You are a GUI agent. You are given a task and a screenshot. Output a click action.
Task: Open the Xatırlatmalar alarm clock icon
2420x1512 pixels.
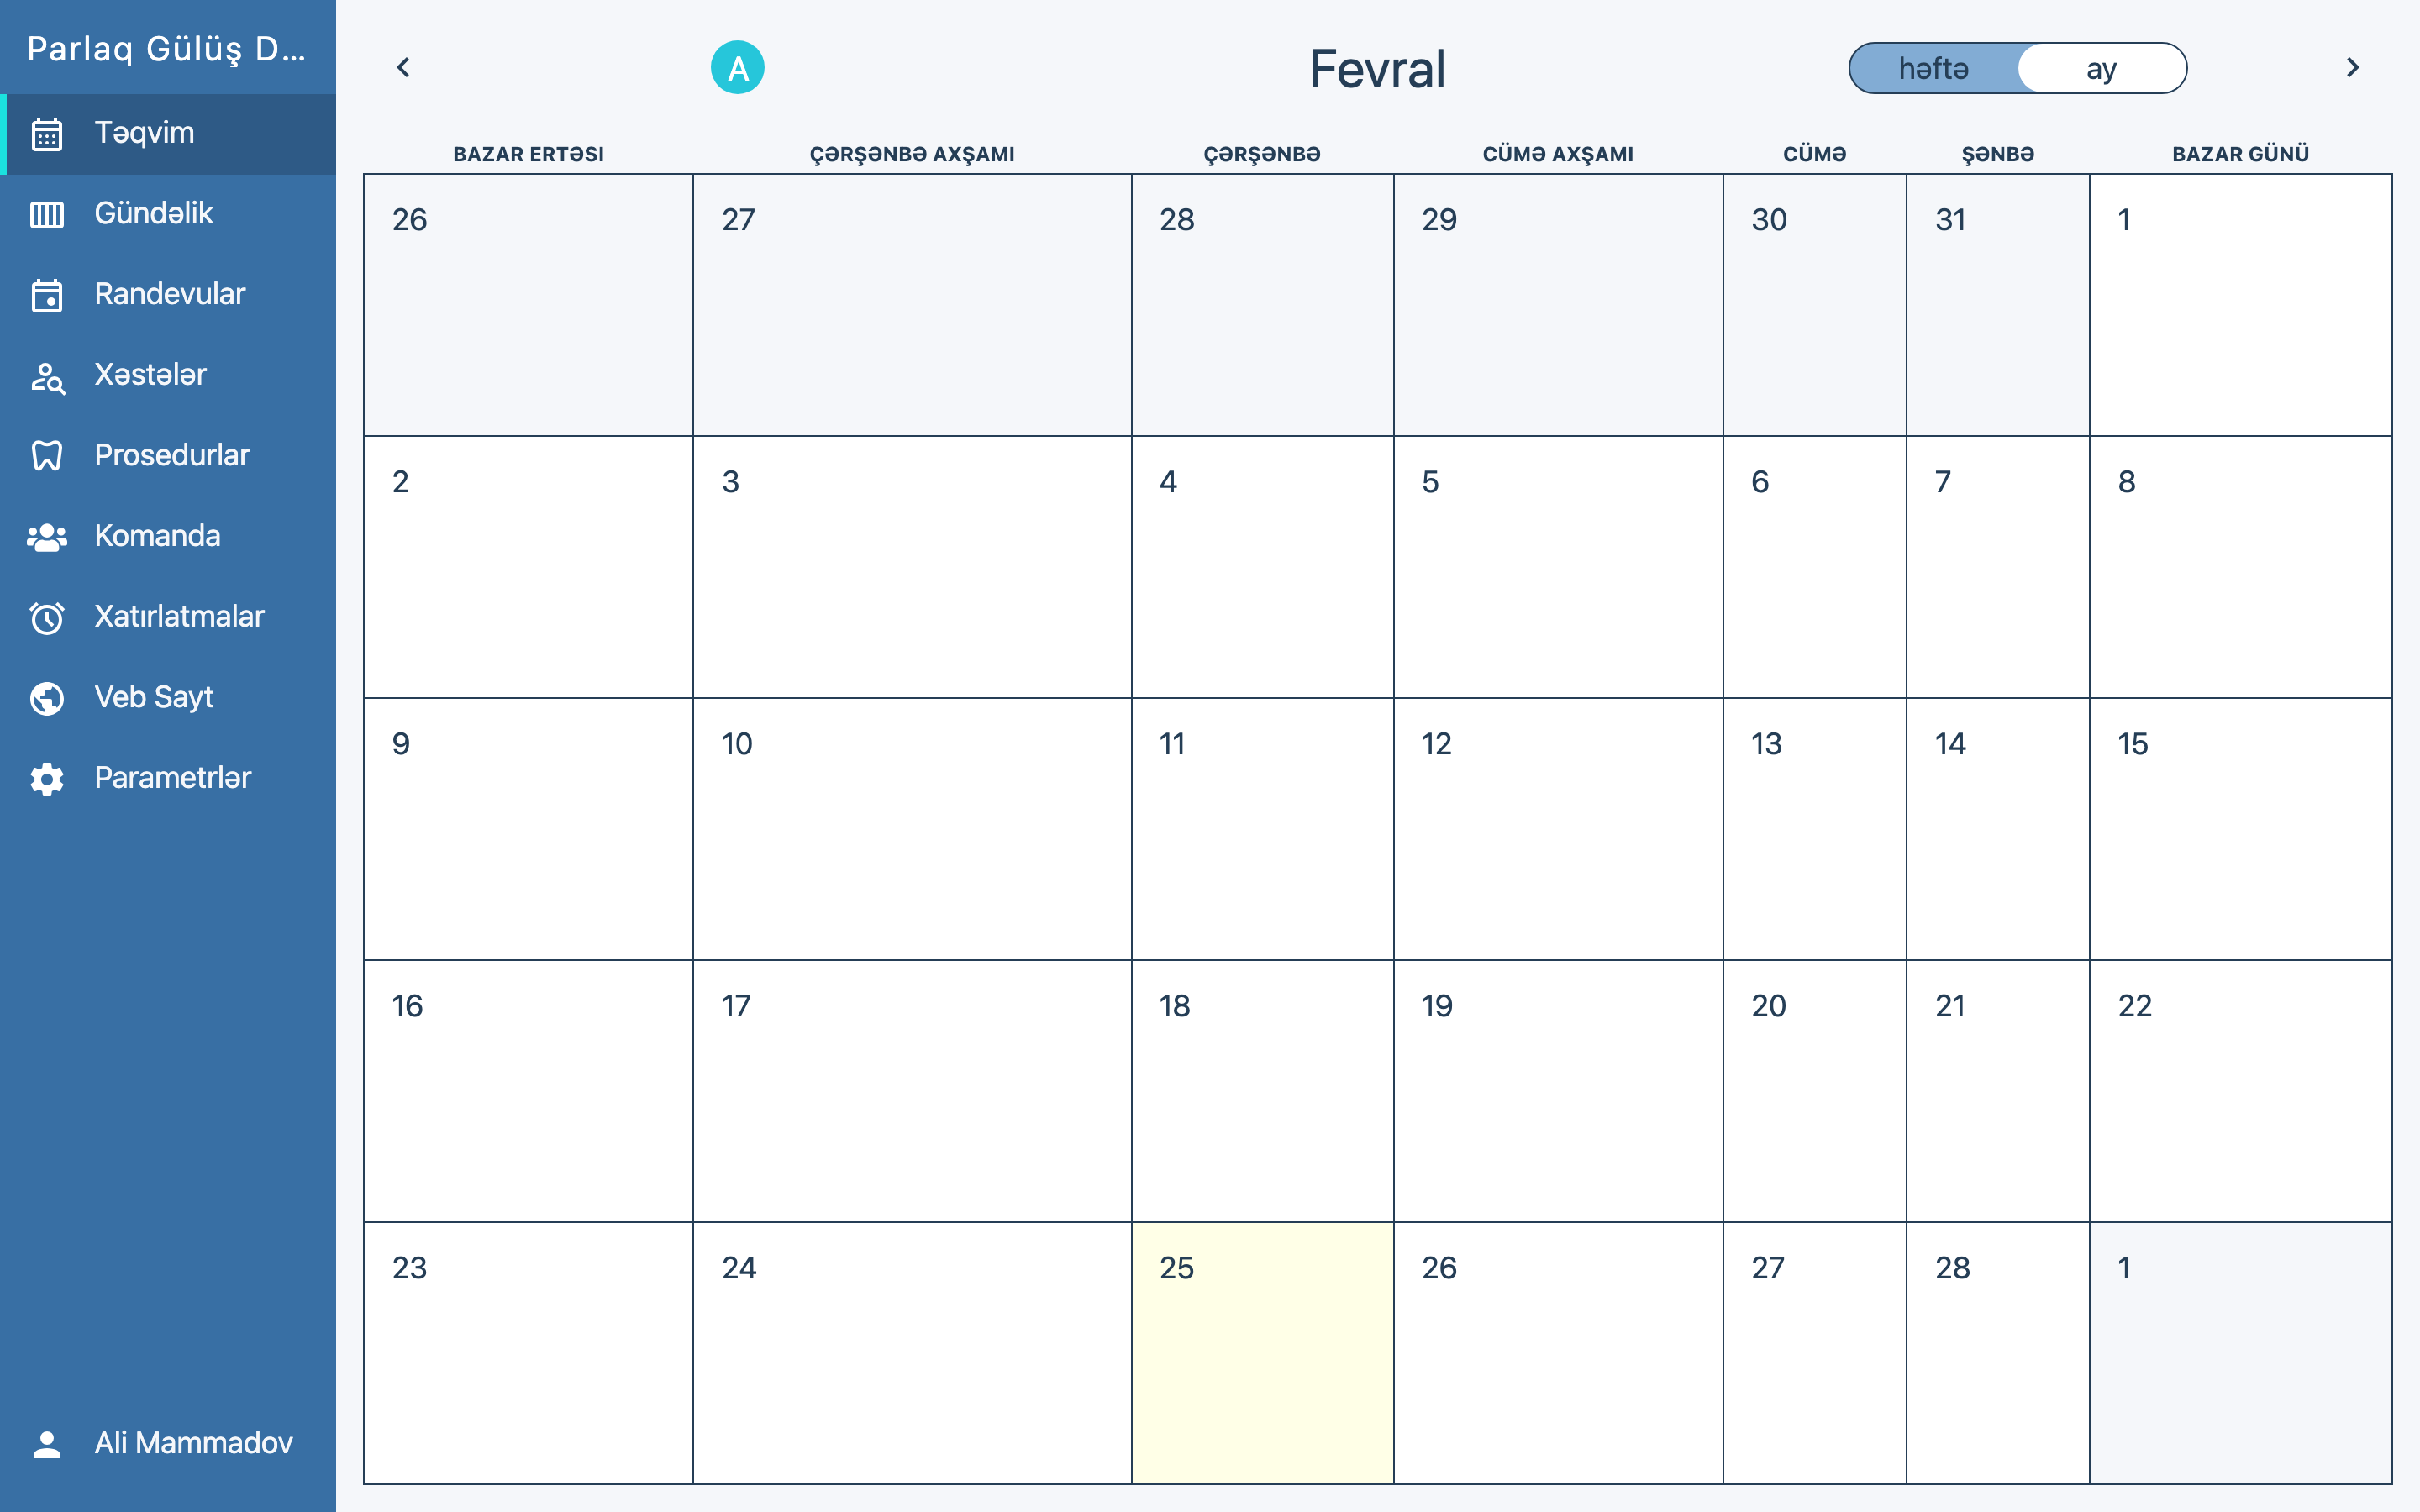[x=47, y=617]
